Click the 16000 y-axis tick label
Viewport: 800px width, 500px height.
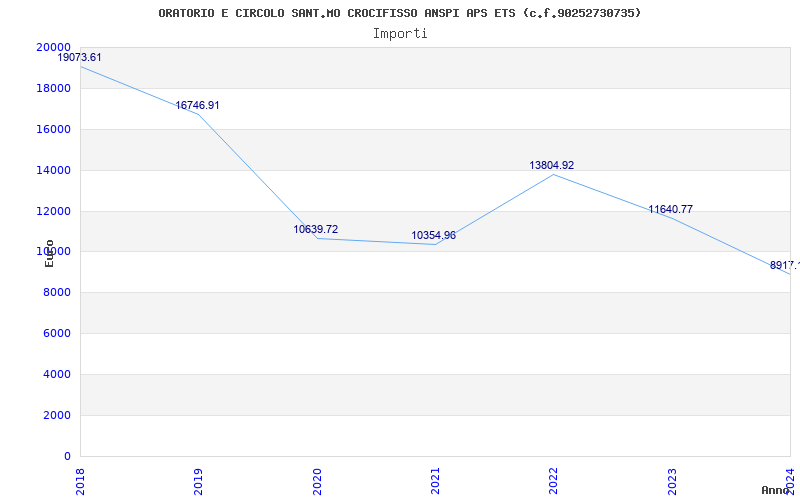pos(53,129)
